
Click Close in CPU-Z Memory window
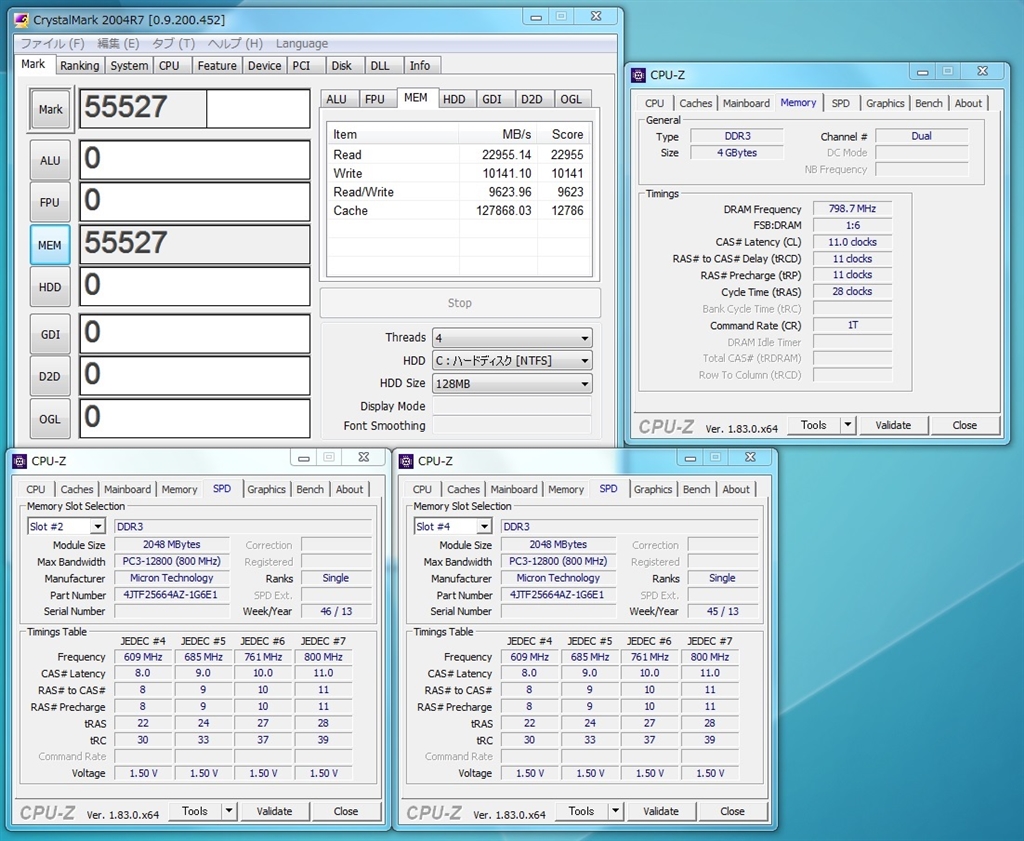coord(965,425)
